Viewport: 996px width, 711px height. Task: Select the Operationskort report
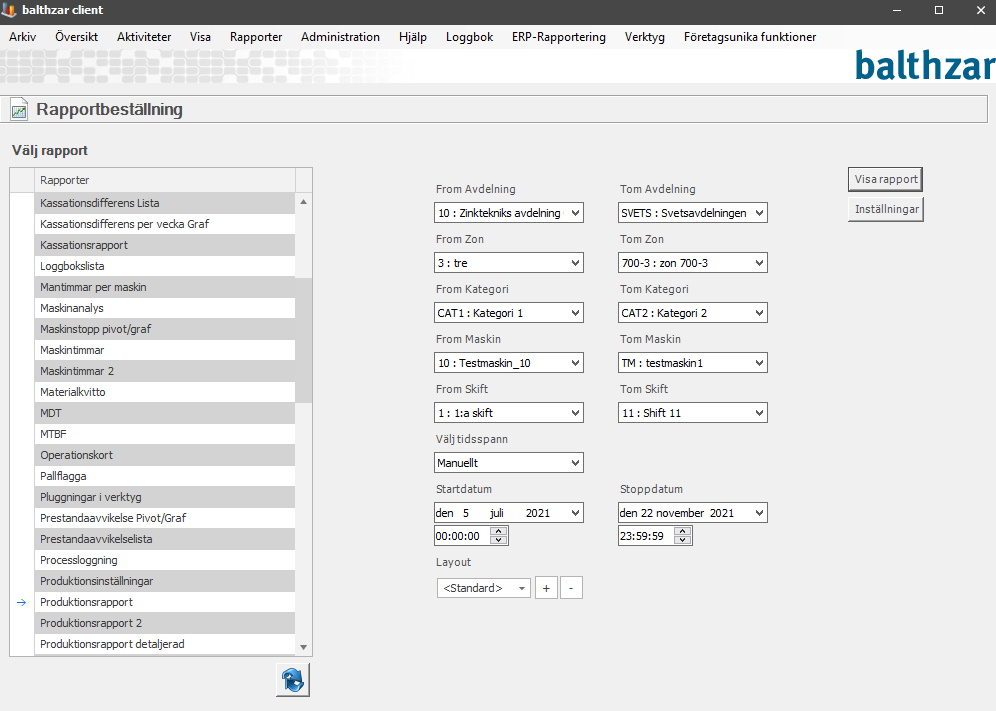tap(165, 455)
